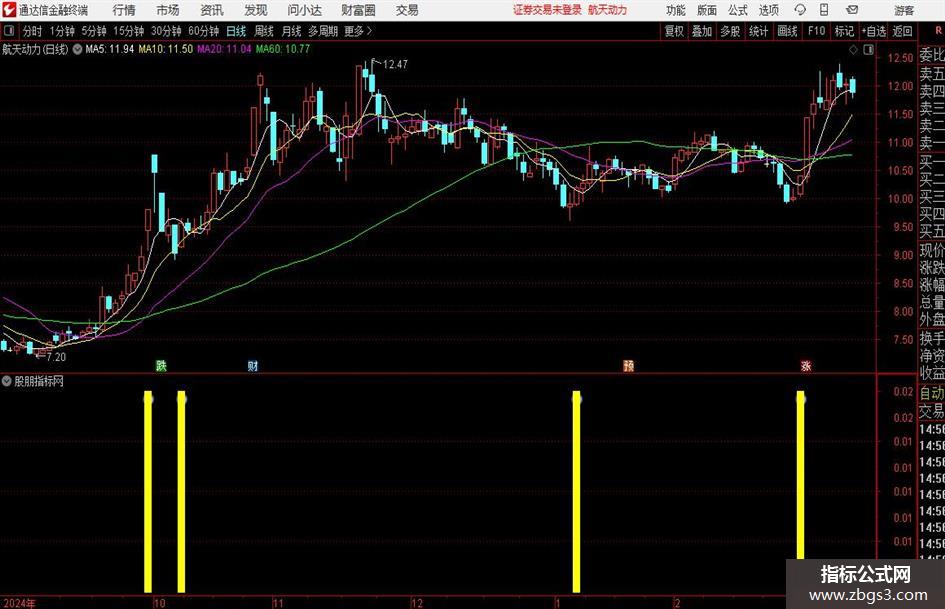Open the 画线 drawing tools

[787, 31]
